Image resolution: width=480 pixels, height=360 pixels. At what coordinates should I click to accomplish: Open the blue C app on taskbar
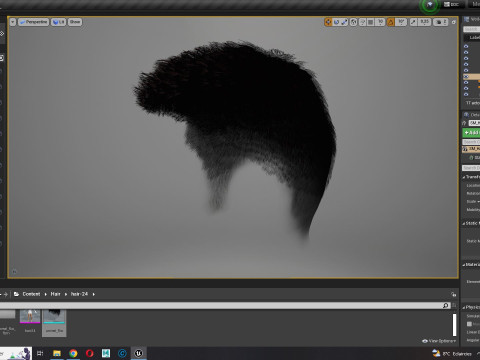(x=122, y=353)
